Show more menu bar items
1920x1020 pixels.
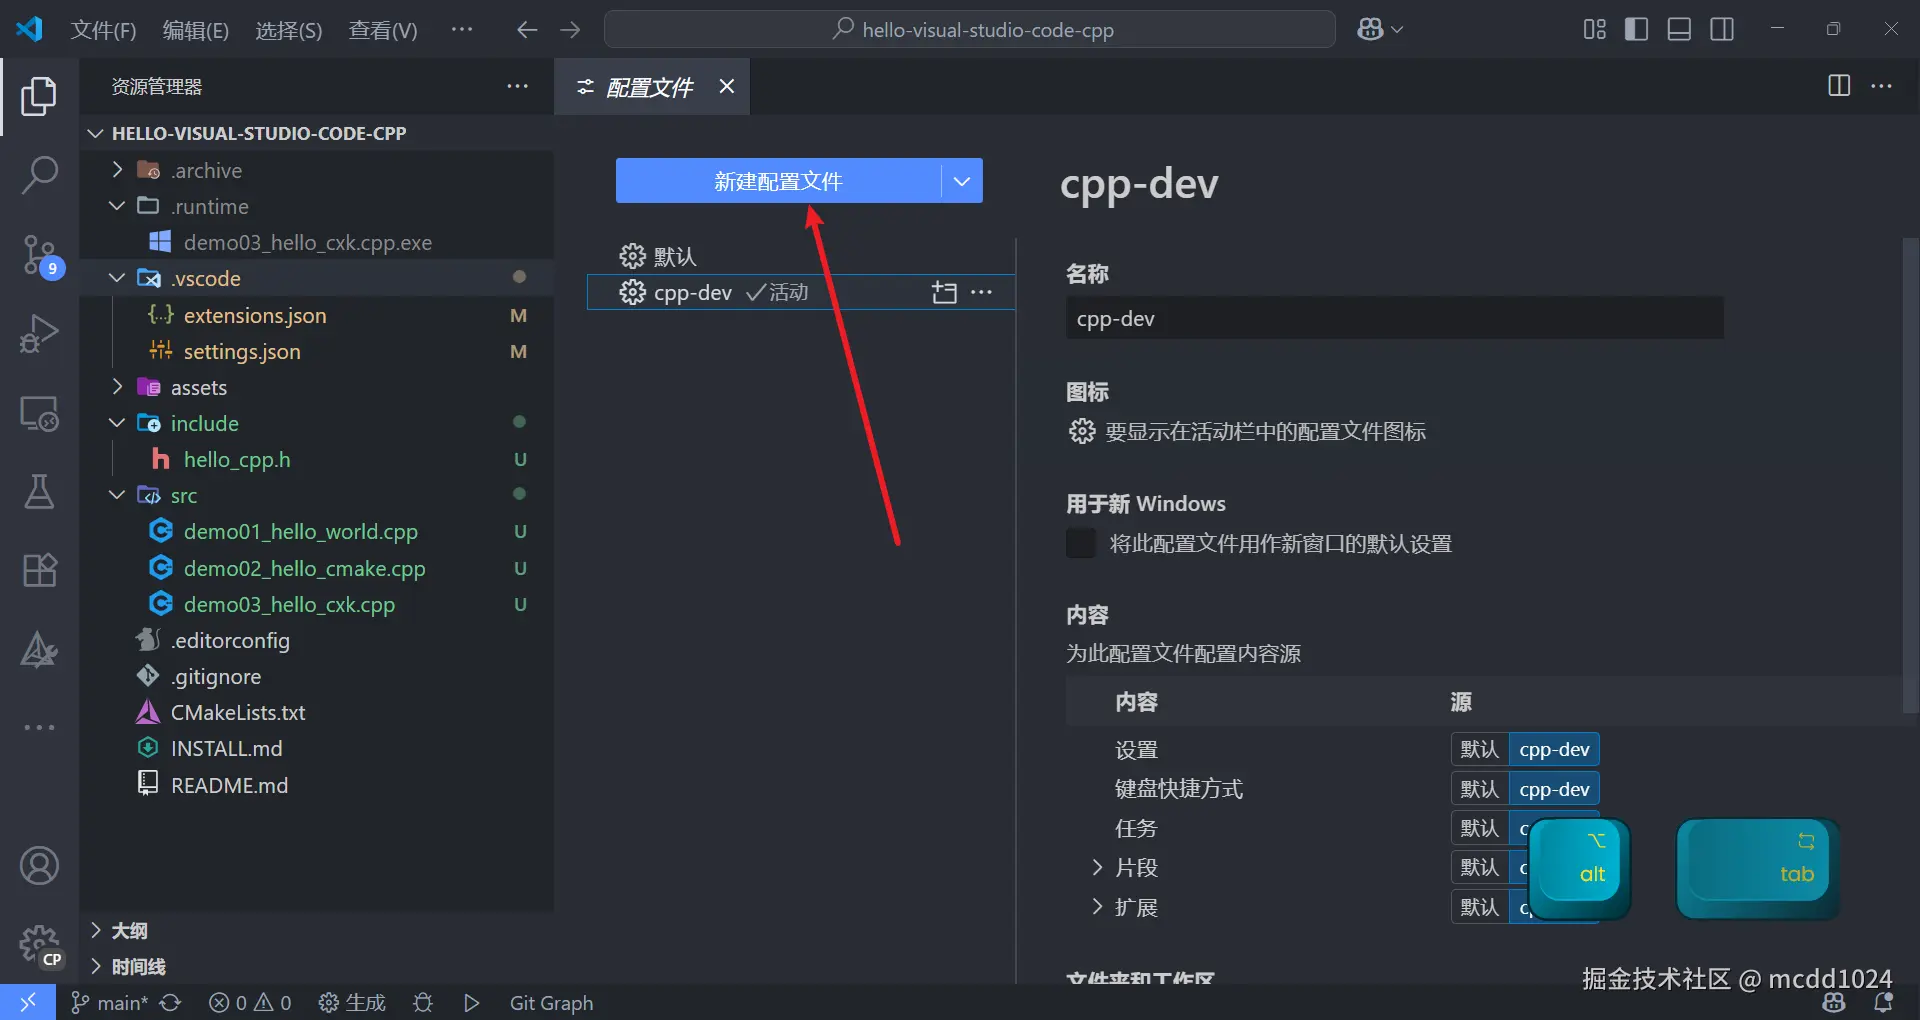point(462,30)
